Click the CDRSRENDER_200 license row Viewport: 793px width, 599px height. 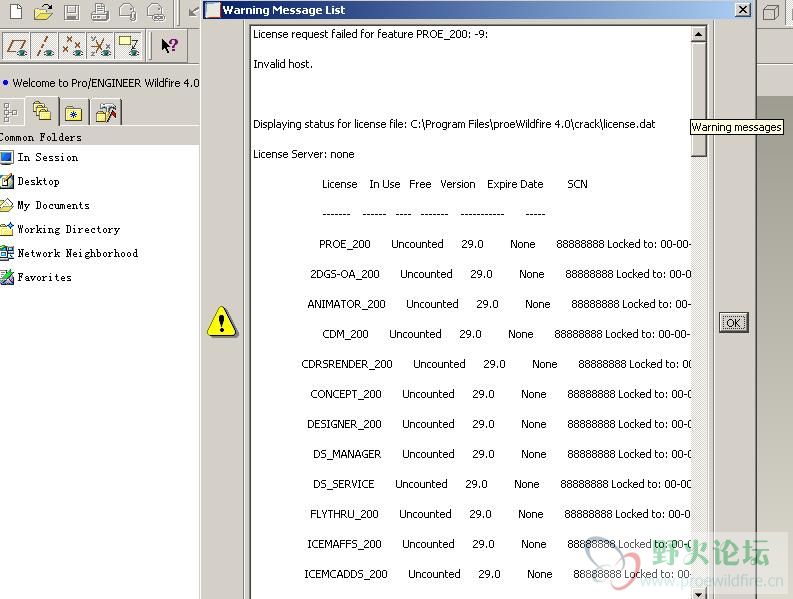[x=496, y=364]
